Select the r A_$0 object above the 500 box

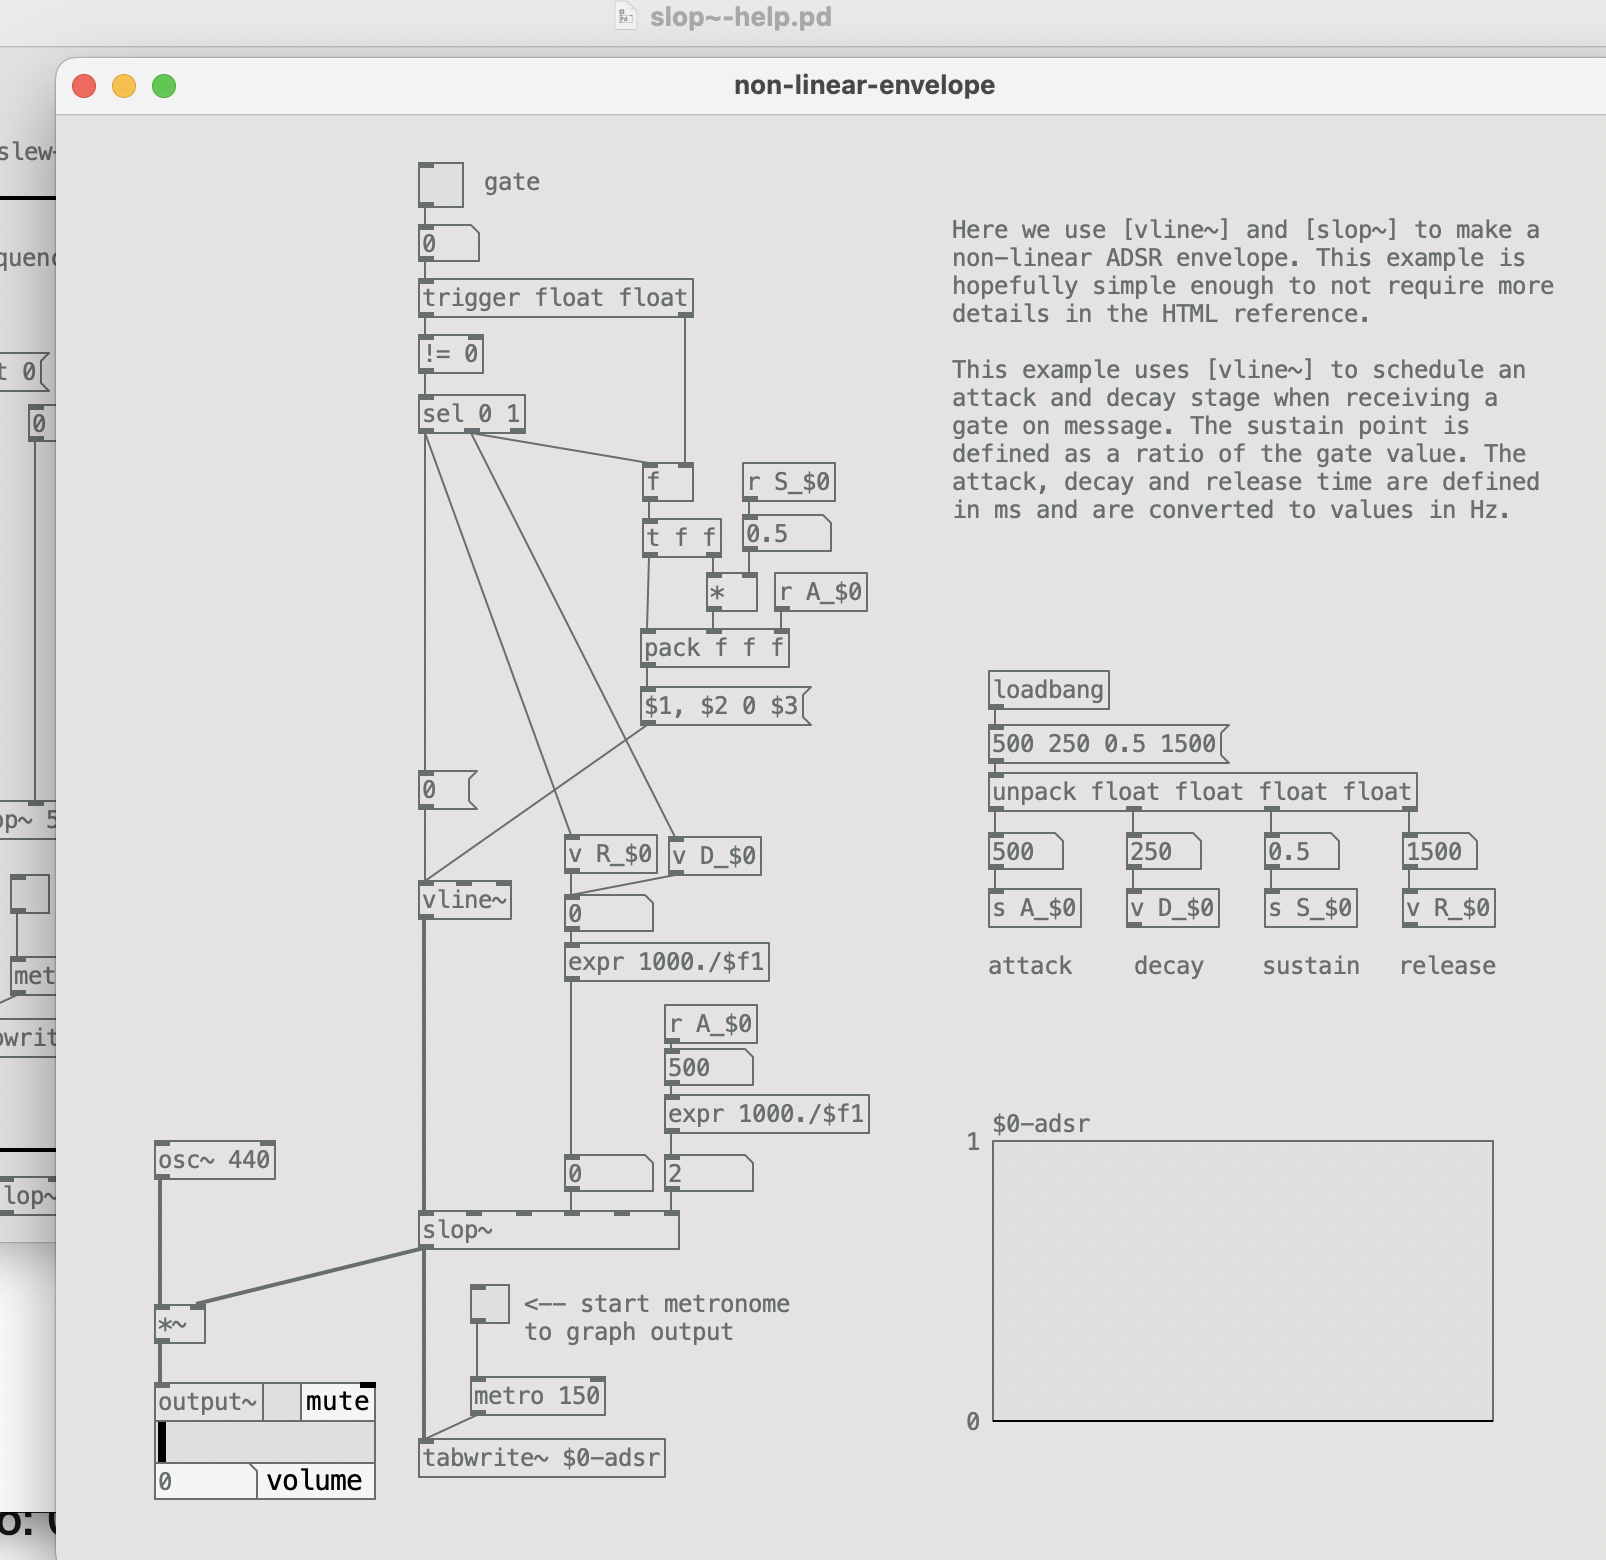(x=711, y=1024)
